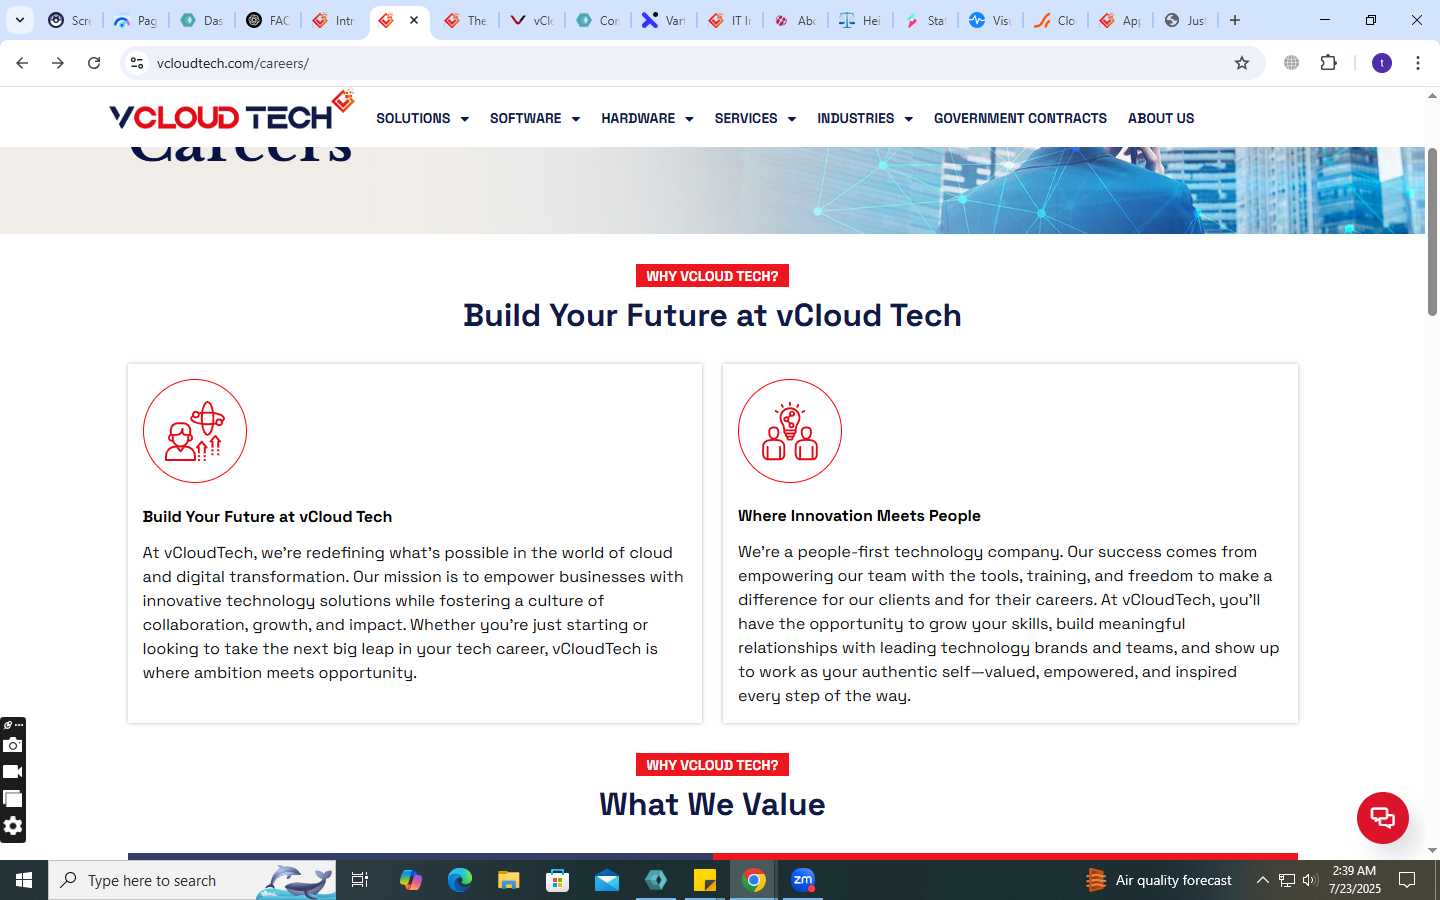The height and width of the screenshot is (900, 1440).
Task: Switch to the 'Visu' tab
Action: click(990, 20)
